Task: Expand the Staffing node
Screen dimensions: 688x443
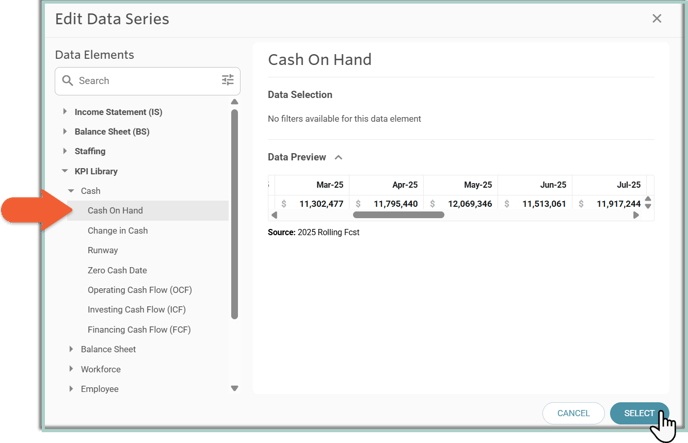Action: [x=65, y=151]
